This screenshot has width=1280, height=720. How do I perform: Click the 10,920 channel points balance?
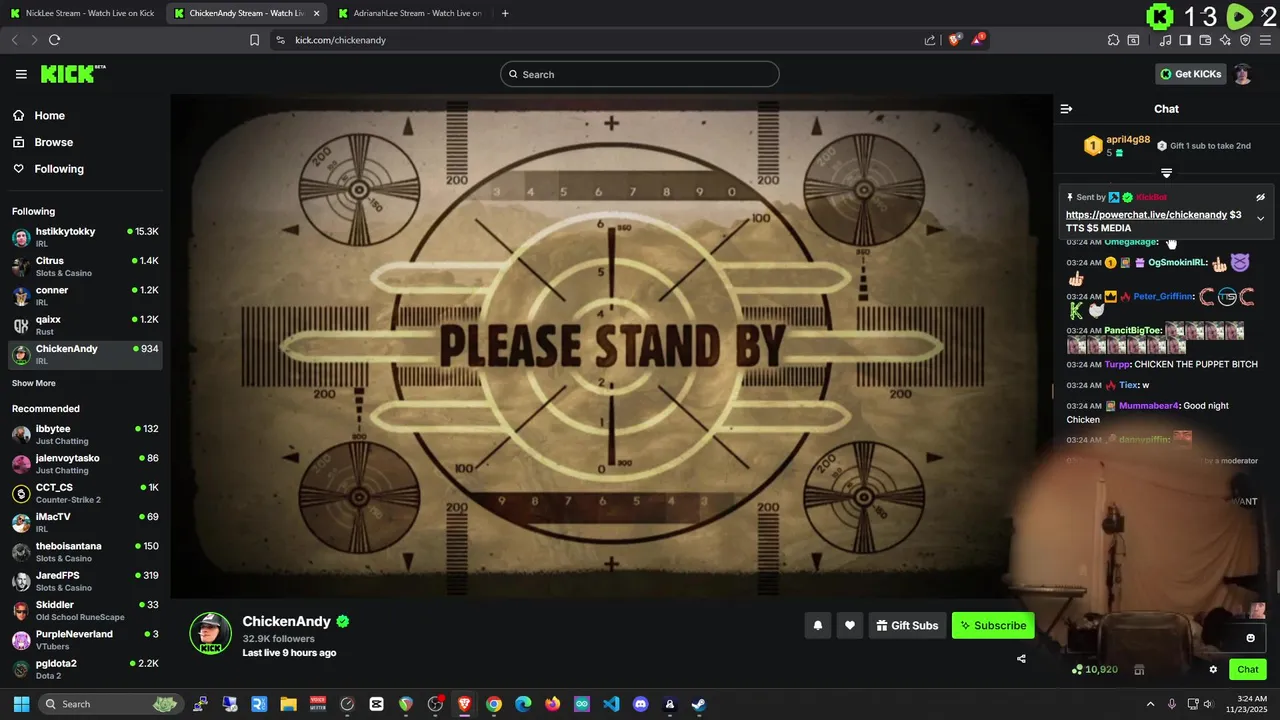(x=1095, y=670)
